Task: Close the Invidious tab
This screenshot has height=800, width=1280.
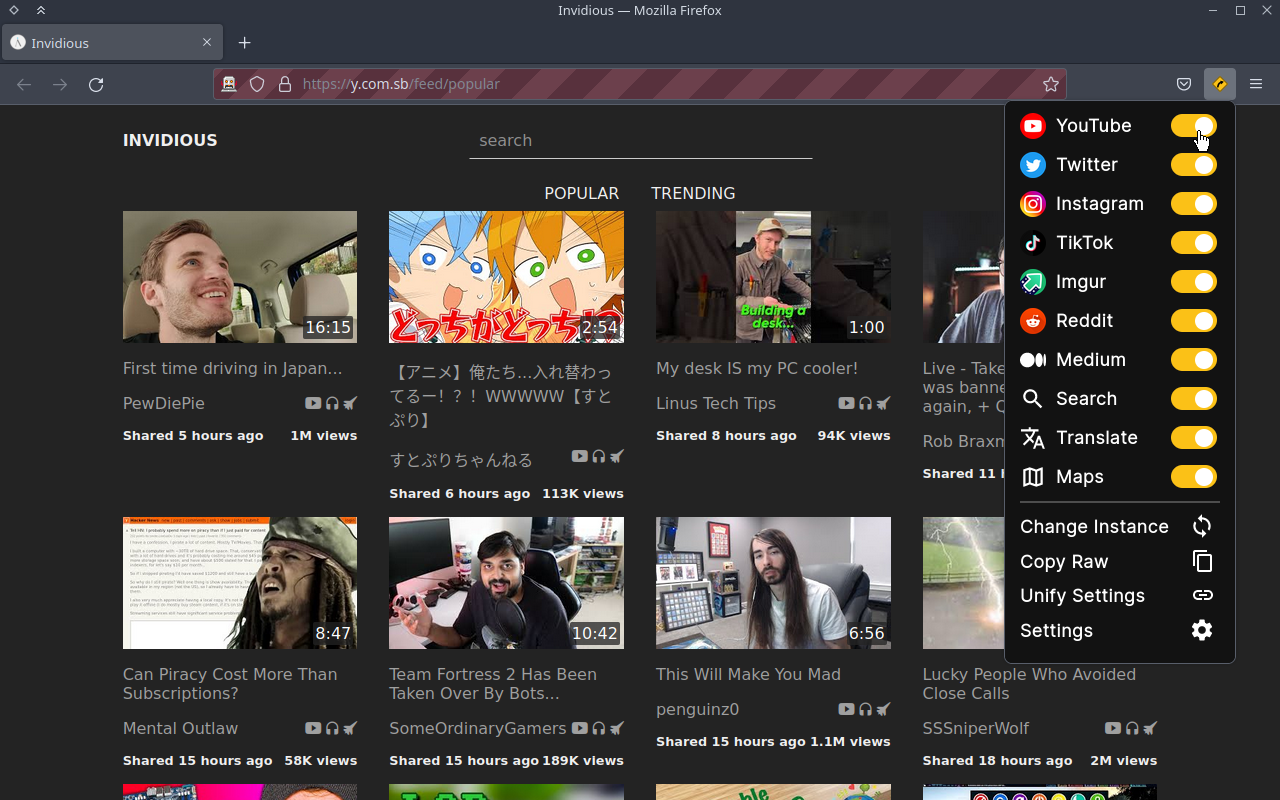Action: click(x=207, y=43)
